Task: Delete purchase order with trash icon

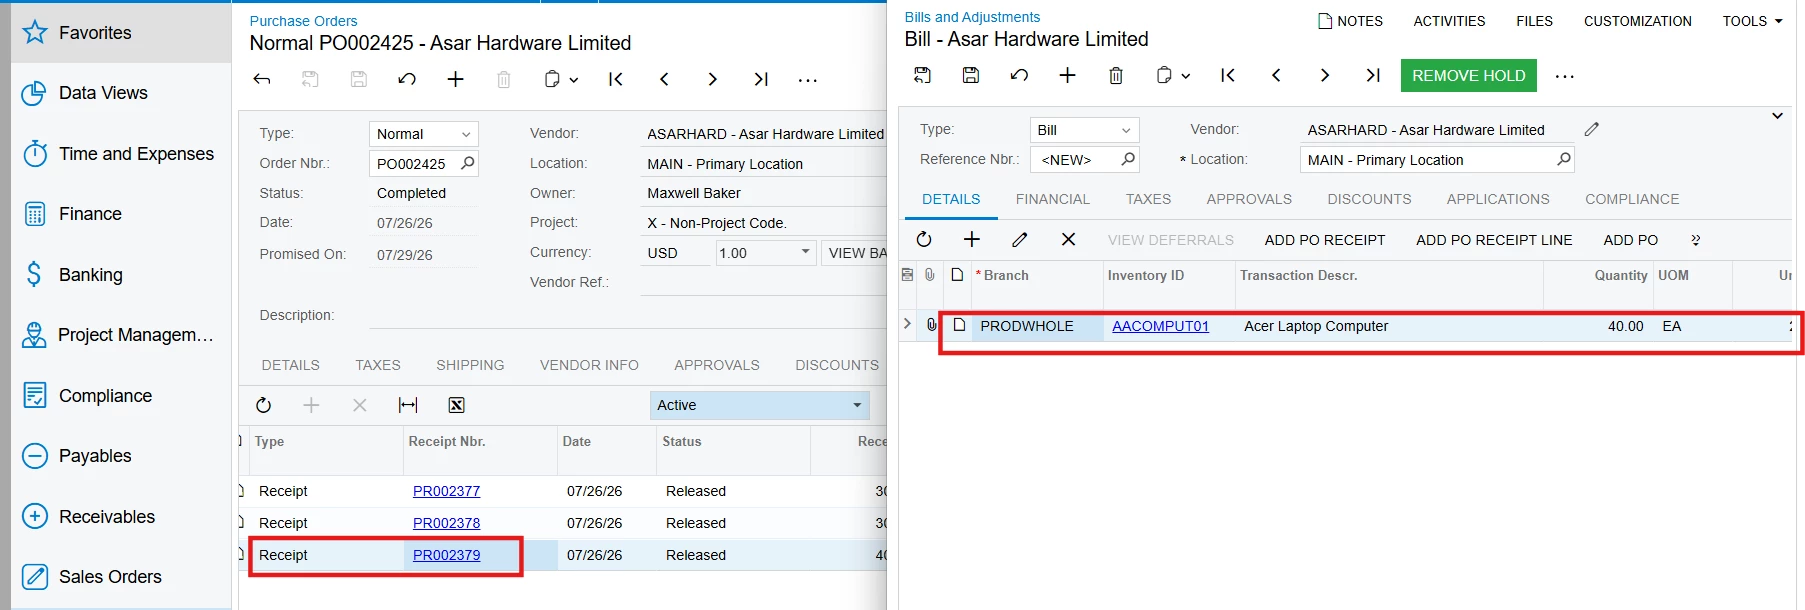Action: (x=504, y=79)
